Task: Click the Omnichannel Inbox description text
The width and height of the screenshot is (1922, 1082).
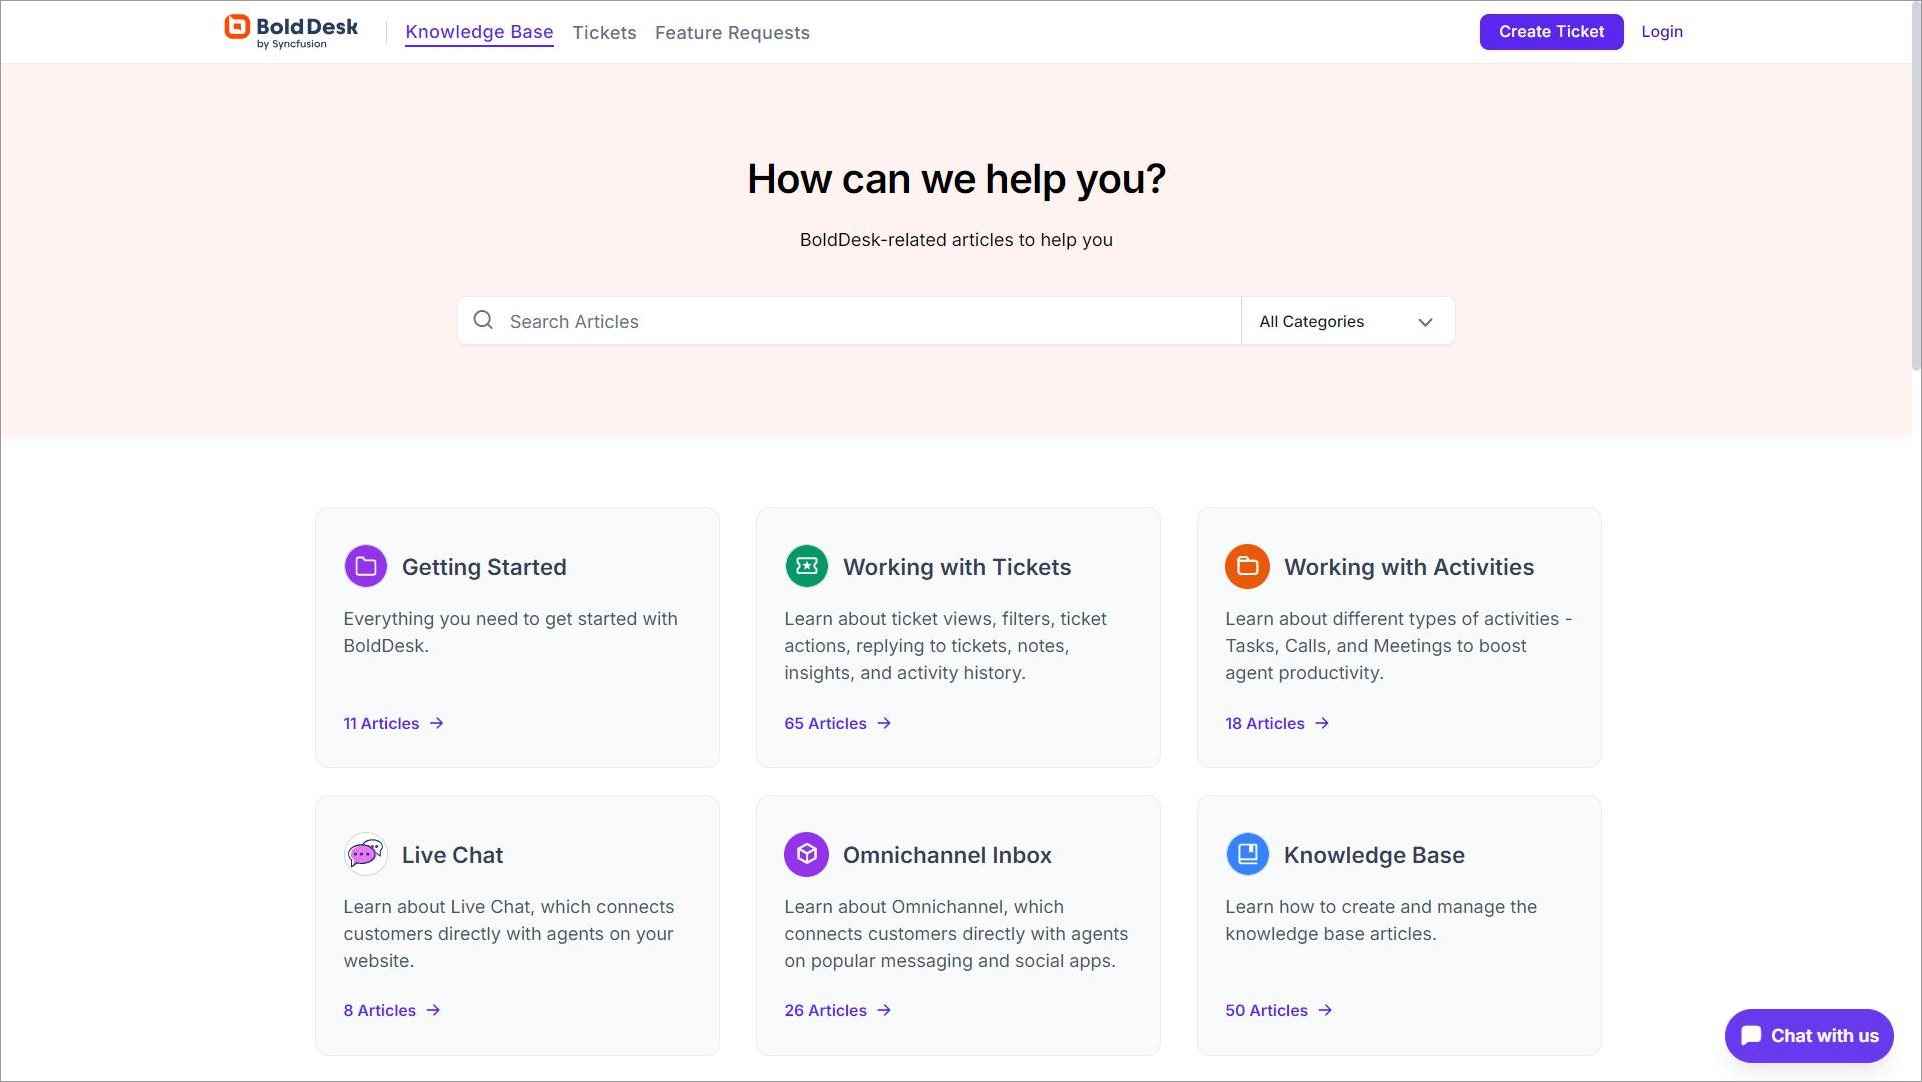Action: click(x=956, y=934)
